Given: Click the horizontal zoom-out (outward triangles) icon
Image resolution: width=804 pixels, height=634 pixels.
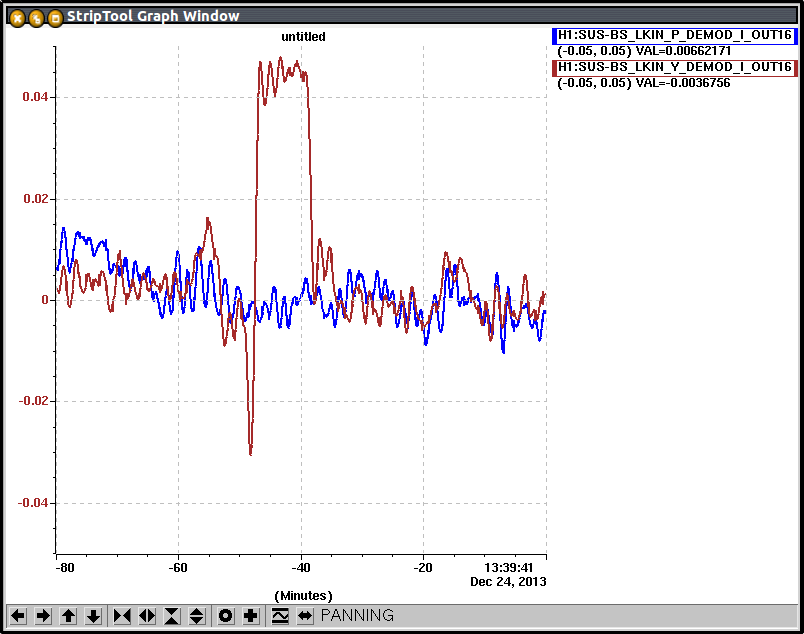Looking at the screenshot, I should 147,616.
